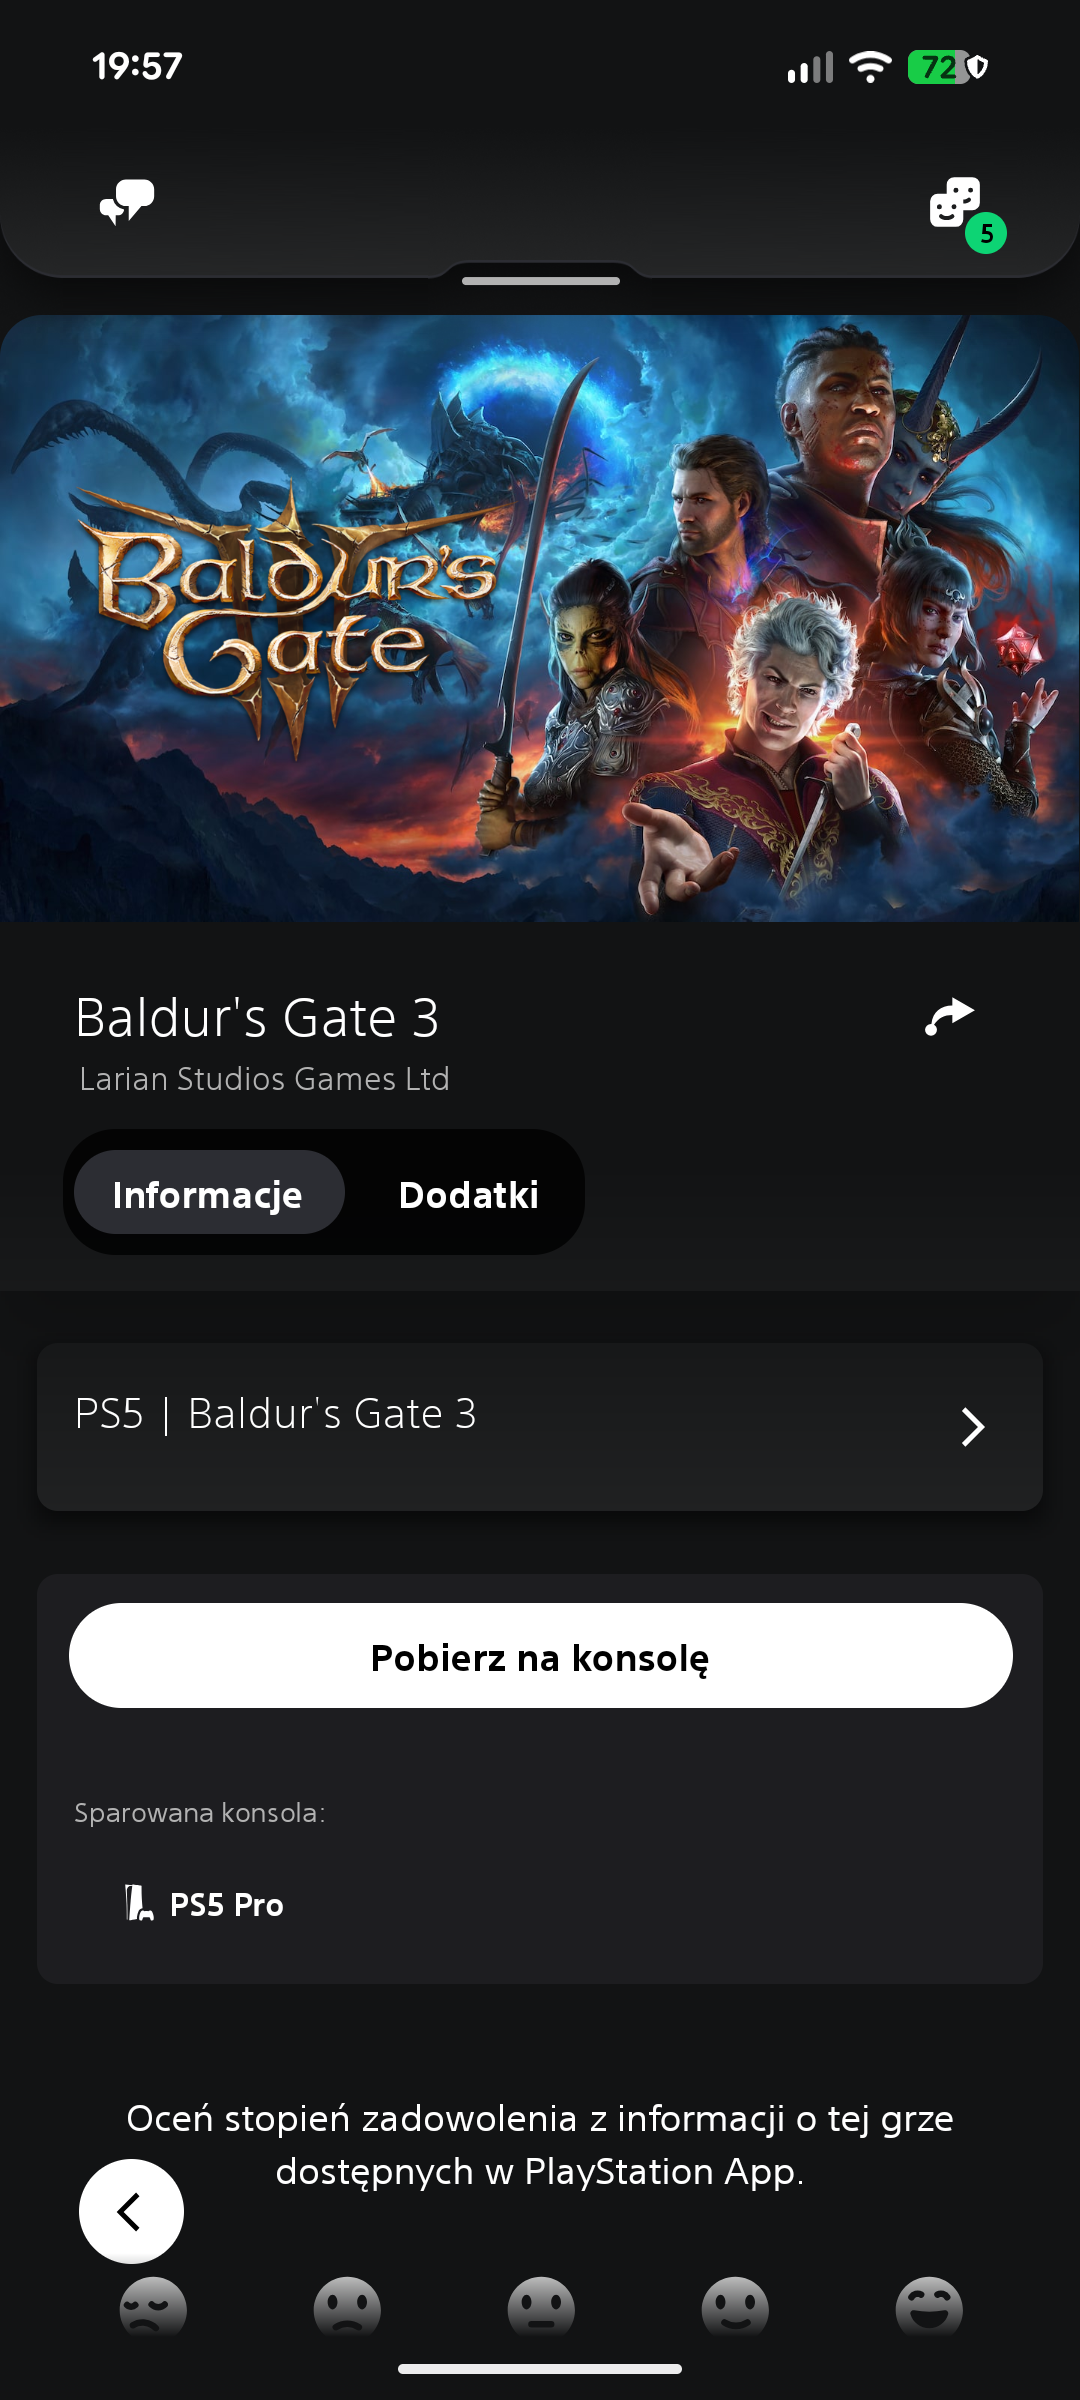The image size is (1080, 2400).
Task: Switch to the Dodatki tab
Action: point(468,1194)
